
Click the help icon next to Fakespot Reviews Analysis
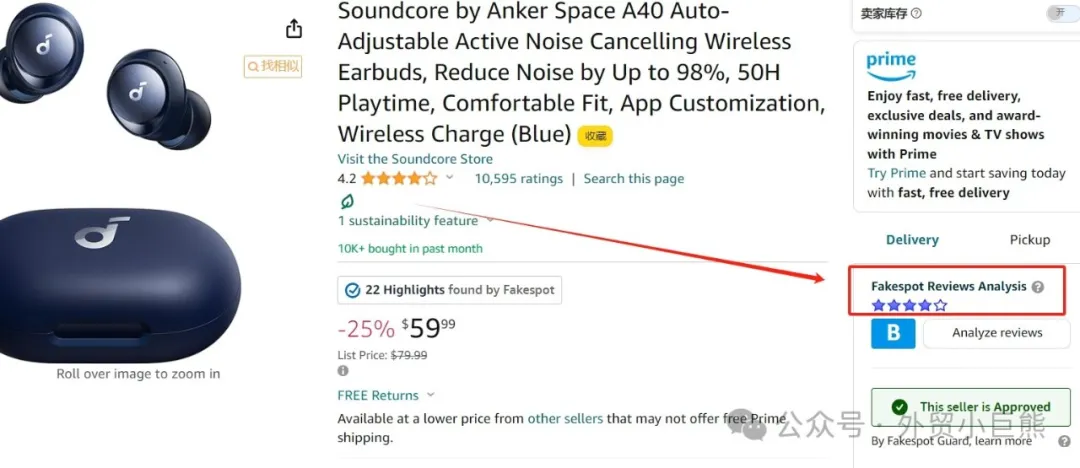1037,287
